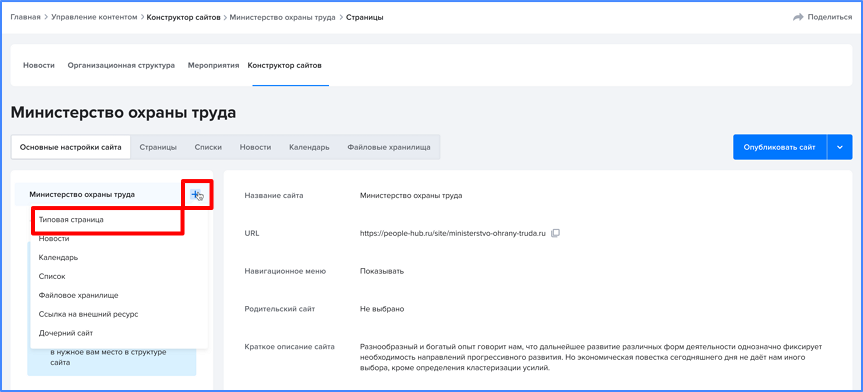Image resolution: width=863 pixels, height=392 pixels.
Task: Open Управление контентом breadcrumb
Action: pos(94,17)
